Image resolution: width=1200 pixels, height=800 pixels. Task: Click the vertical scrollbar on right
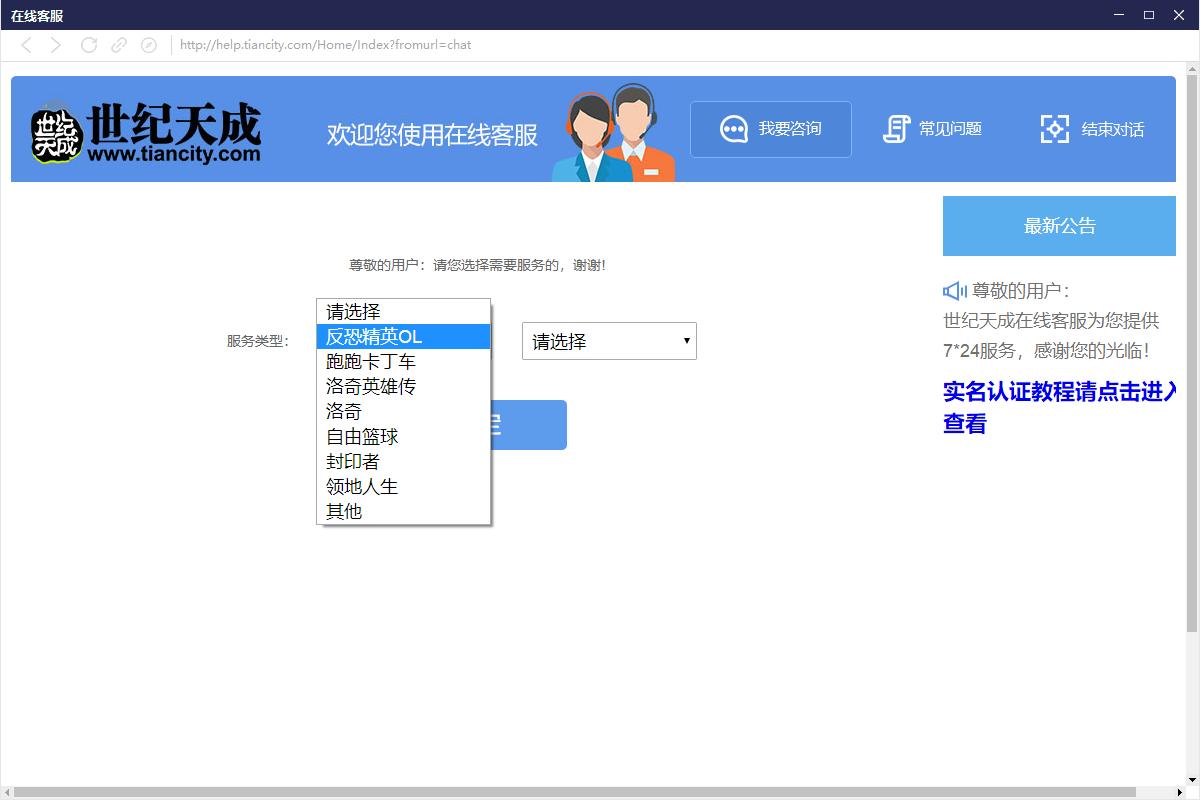tap(1191, 350)
